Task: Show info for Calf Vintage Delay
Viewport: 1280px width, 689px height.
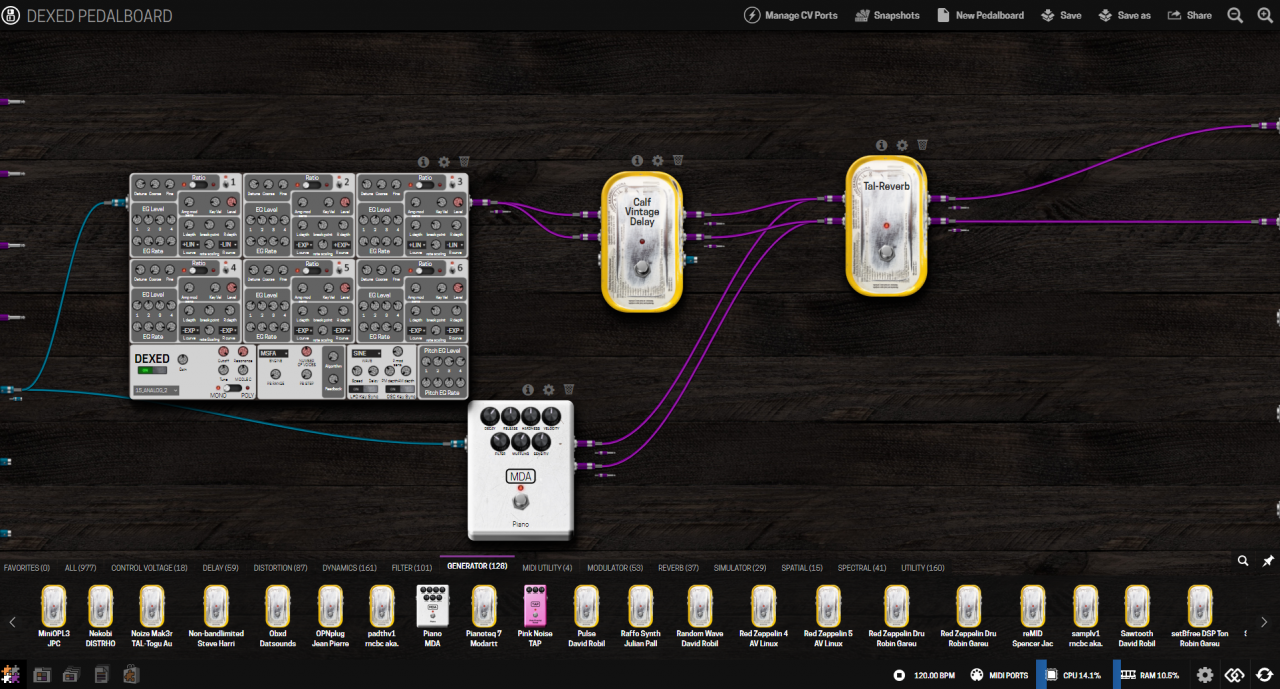Action: pyautogui.click(x=637, y=161)
